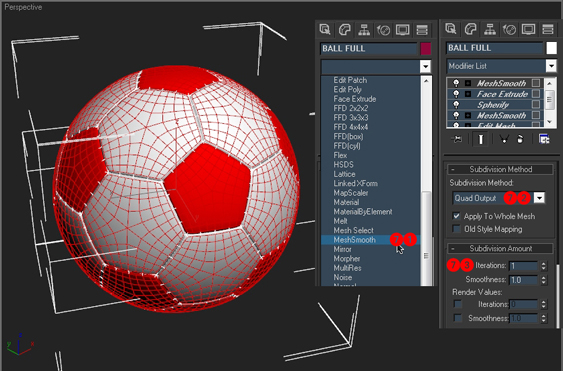Click the BALL FULL name field in left panel

point(369,48)
